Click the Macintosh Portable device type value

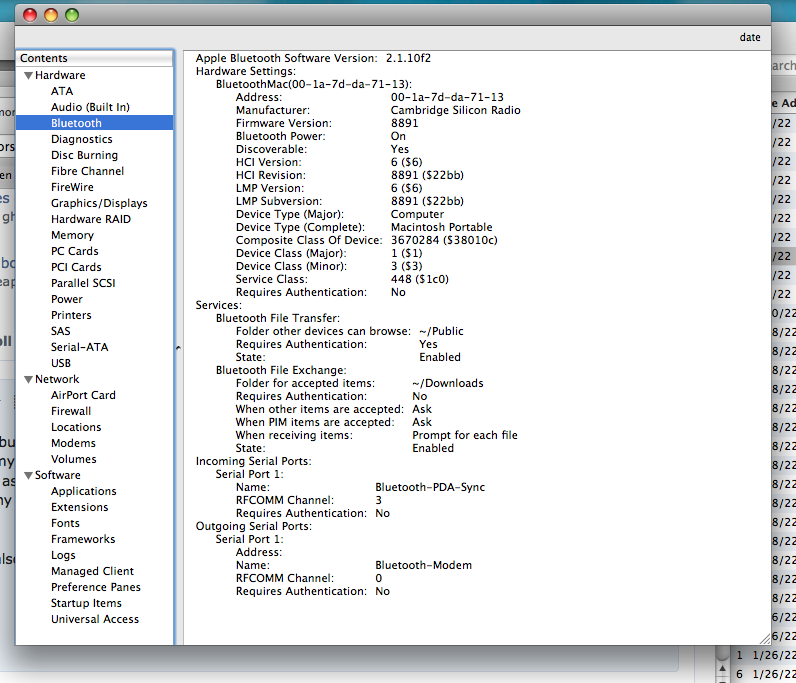coord(441,227)
